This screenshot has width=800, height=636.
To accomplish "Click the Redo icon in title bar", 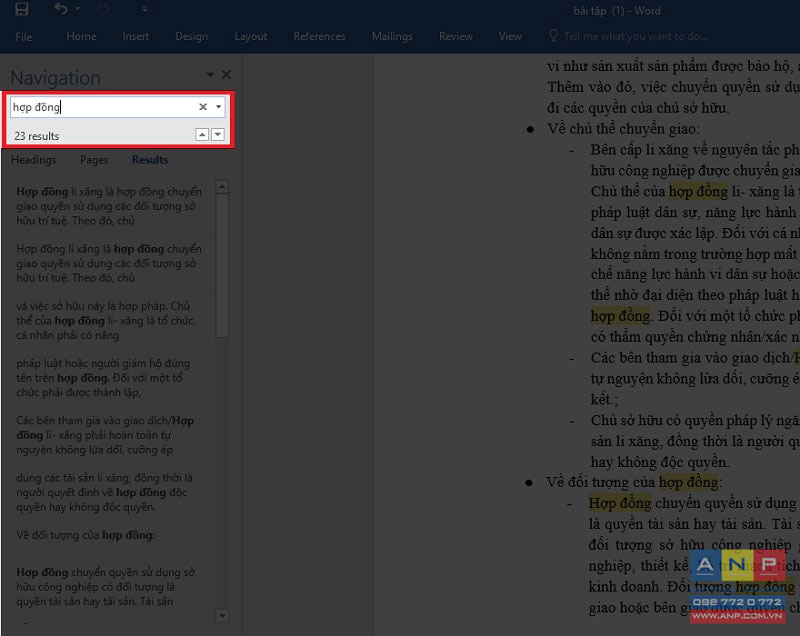I will [104, 9].
